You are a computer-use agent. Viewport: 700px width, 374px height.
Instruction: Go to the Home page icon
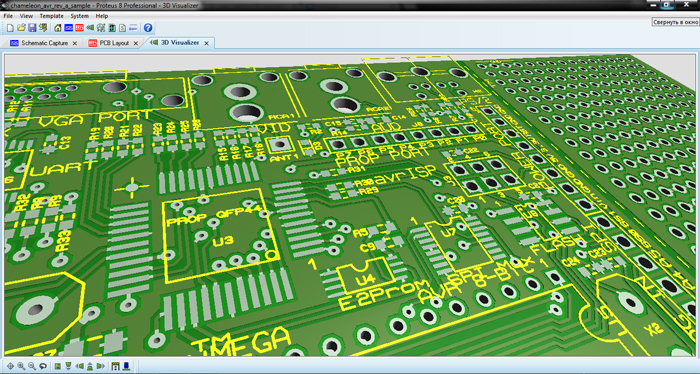tap(58, 28)
